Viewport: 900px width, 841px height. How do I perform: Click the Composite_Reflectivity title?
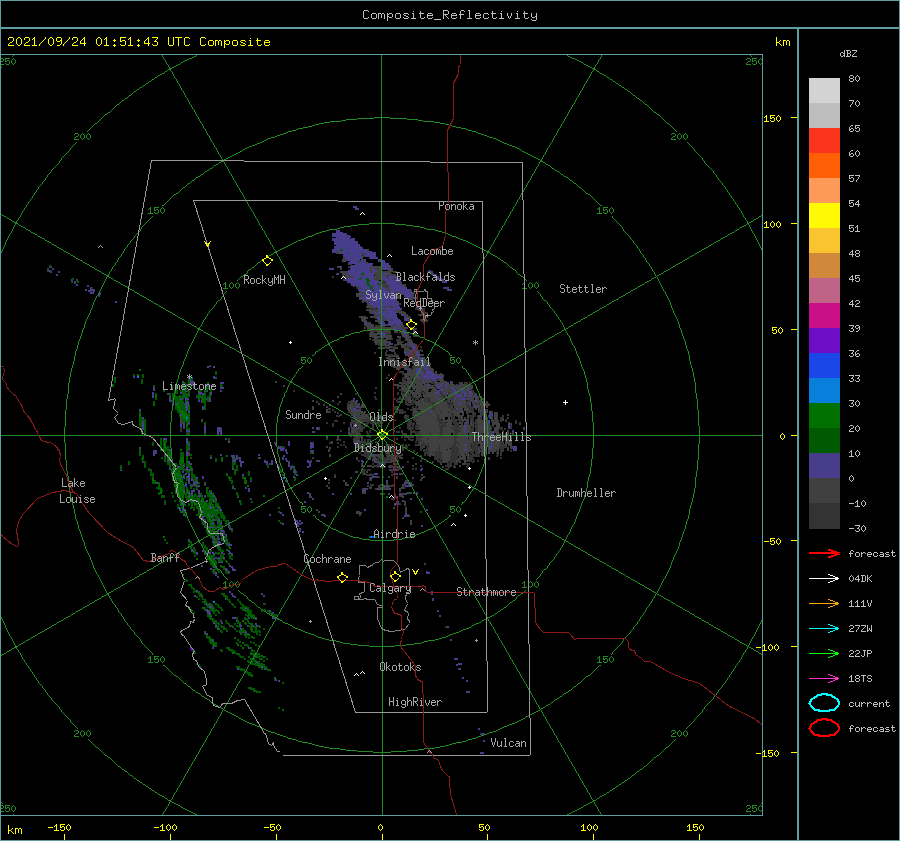tap(450, 15)
